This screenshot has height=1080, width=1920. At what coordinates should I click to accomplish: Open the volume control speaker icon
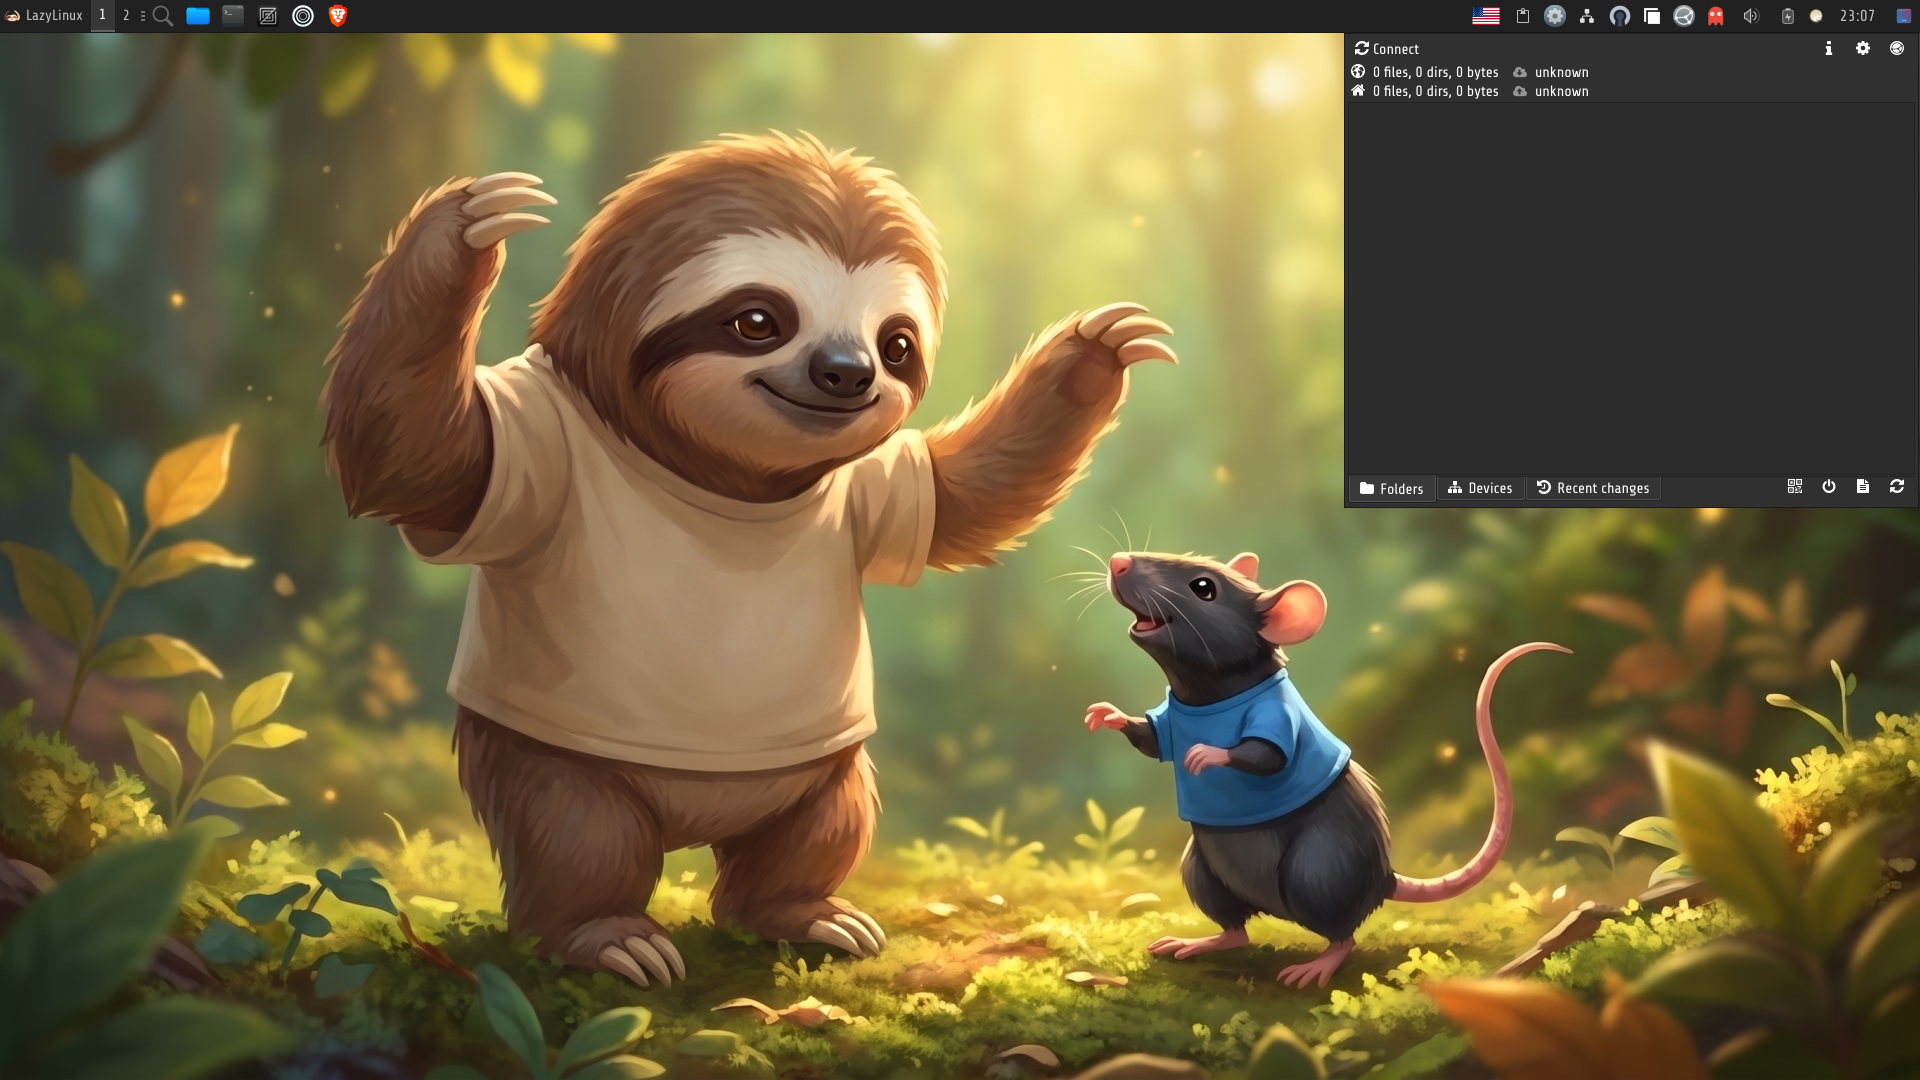pos(1751,16)
